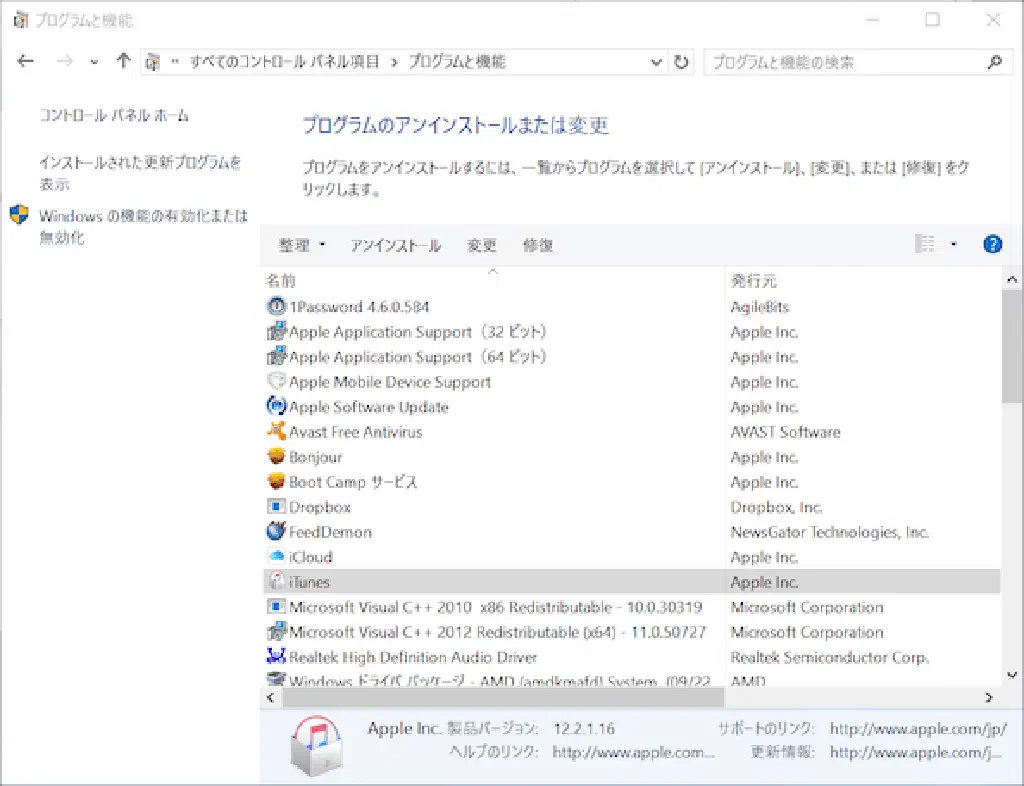This screenshot has height=786, width=1024.
Task: Expand recent locations arrow near navigation buttons
Action: tap(94, 62)
